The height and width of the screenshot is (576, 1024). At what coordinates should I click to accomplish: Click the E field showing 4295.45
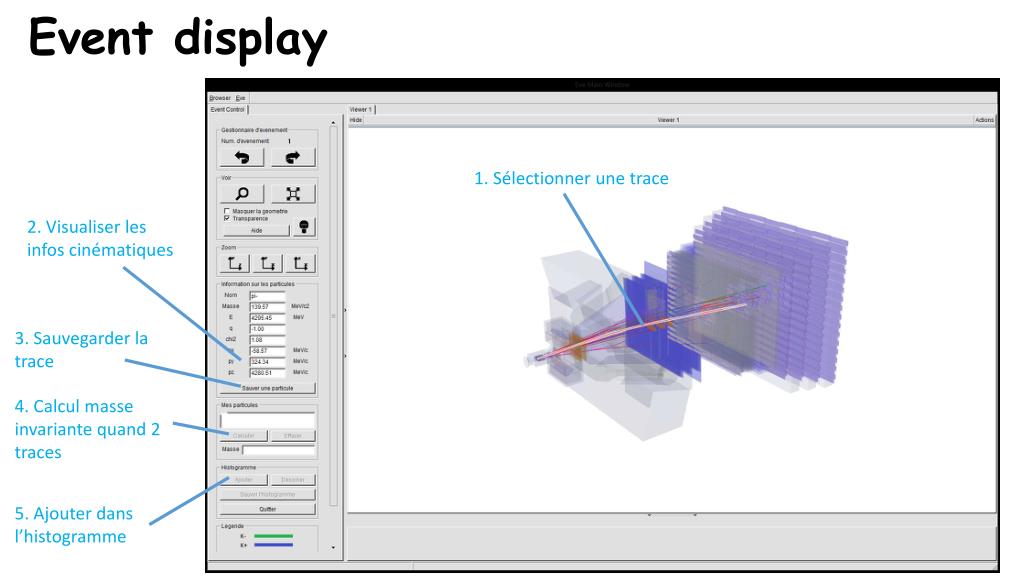[x=267, y=318]
